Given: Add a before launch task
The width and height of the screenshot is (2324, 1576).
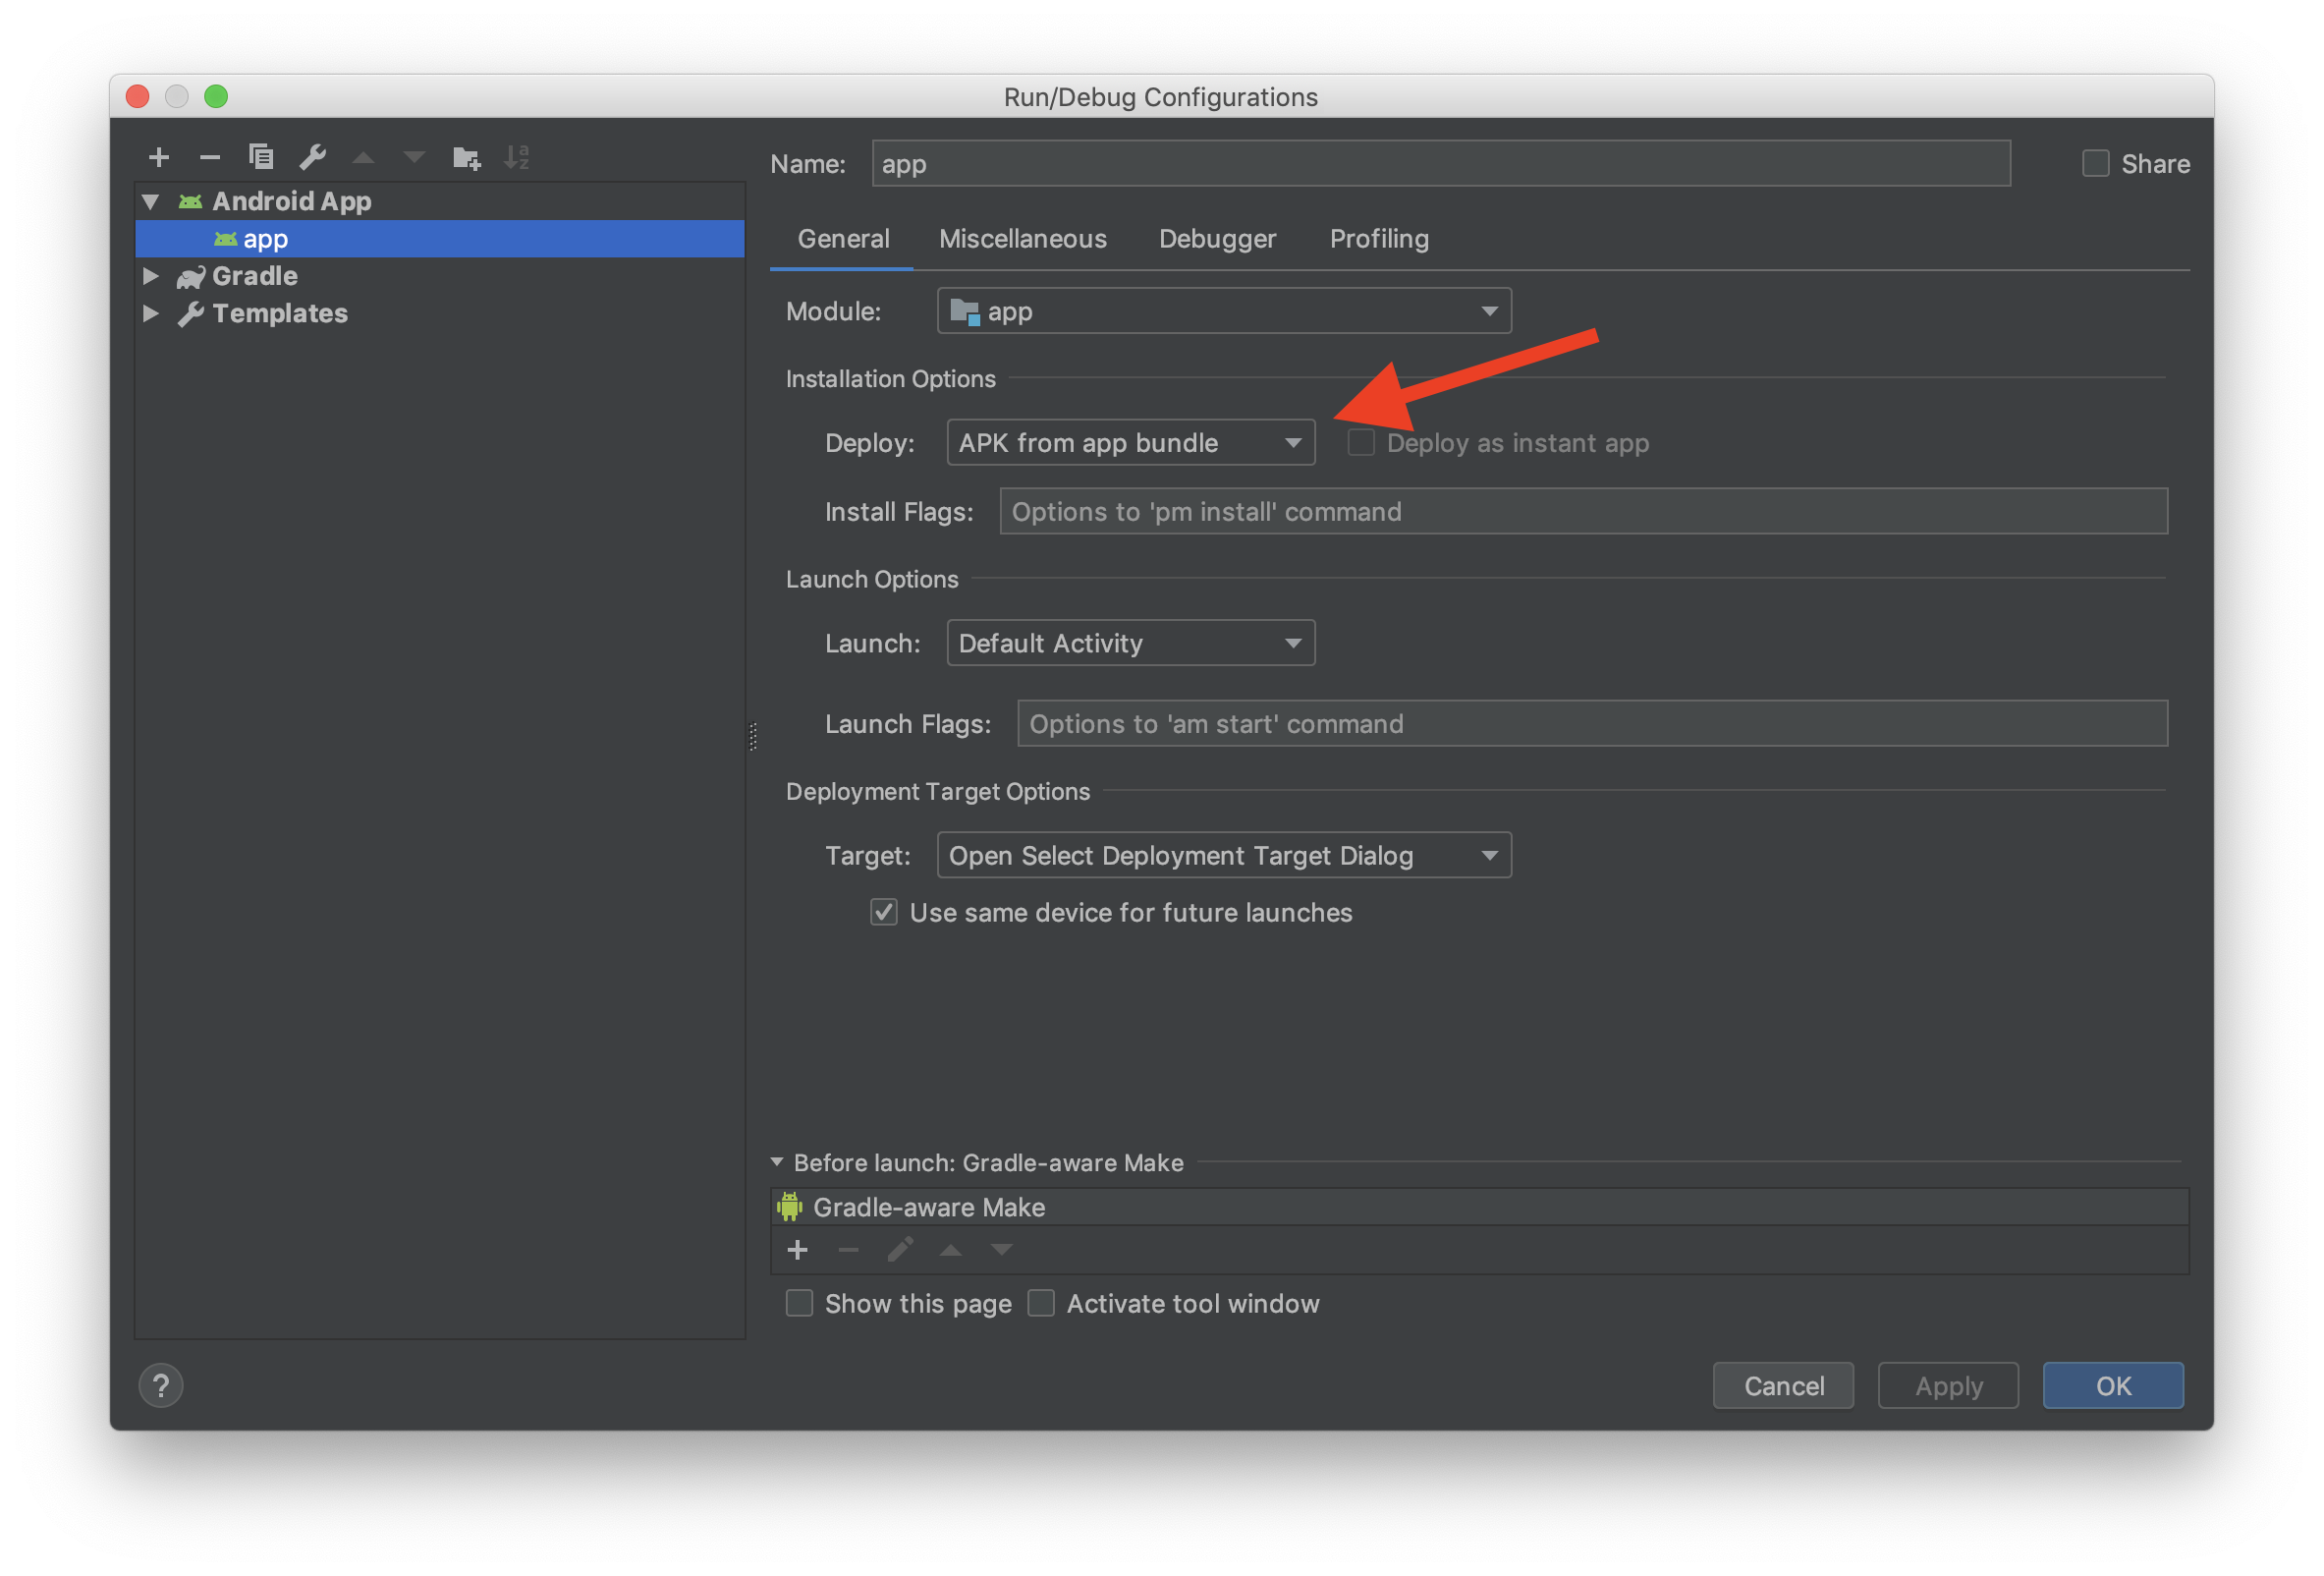Looking at the screenshot, I should coord(797,1250).
